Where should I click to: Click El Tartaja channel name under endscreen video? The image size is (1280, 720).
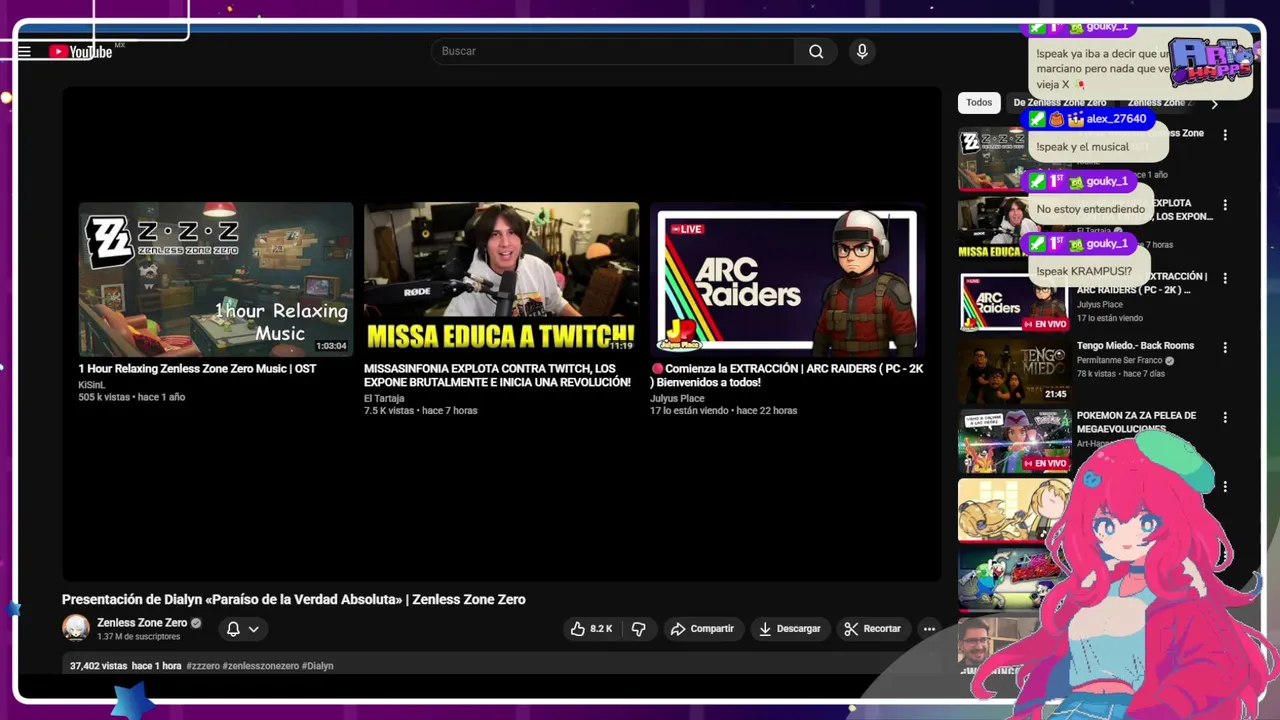click(x=385, y=399)
